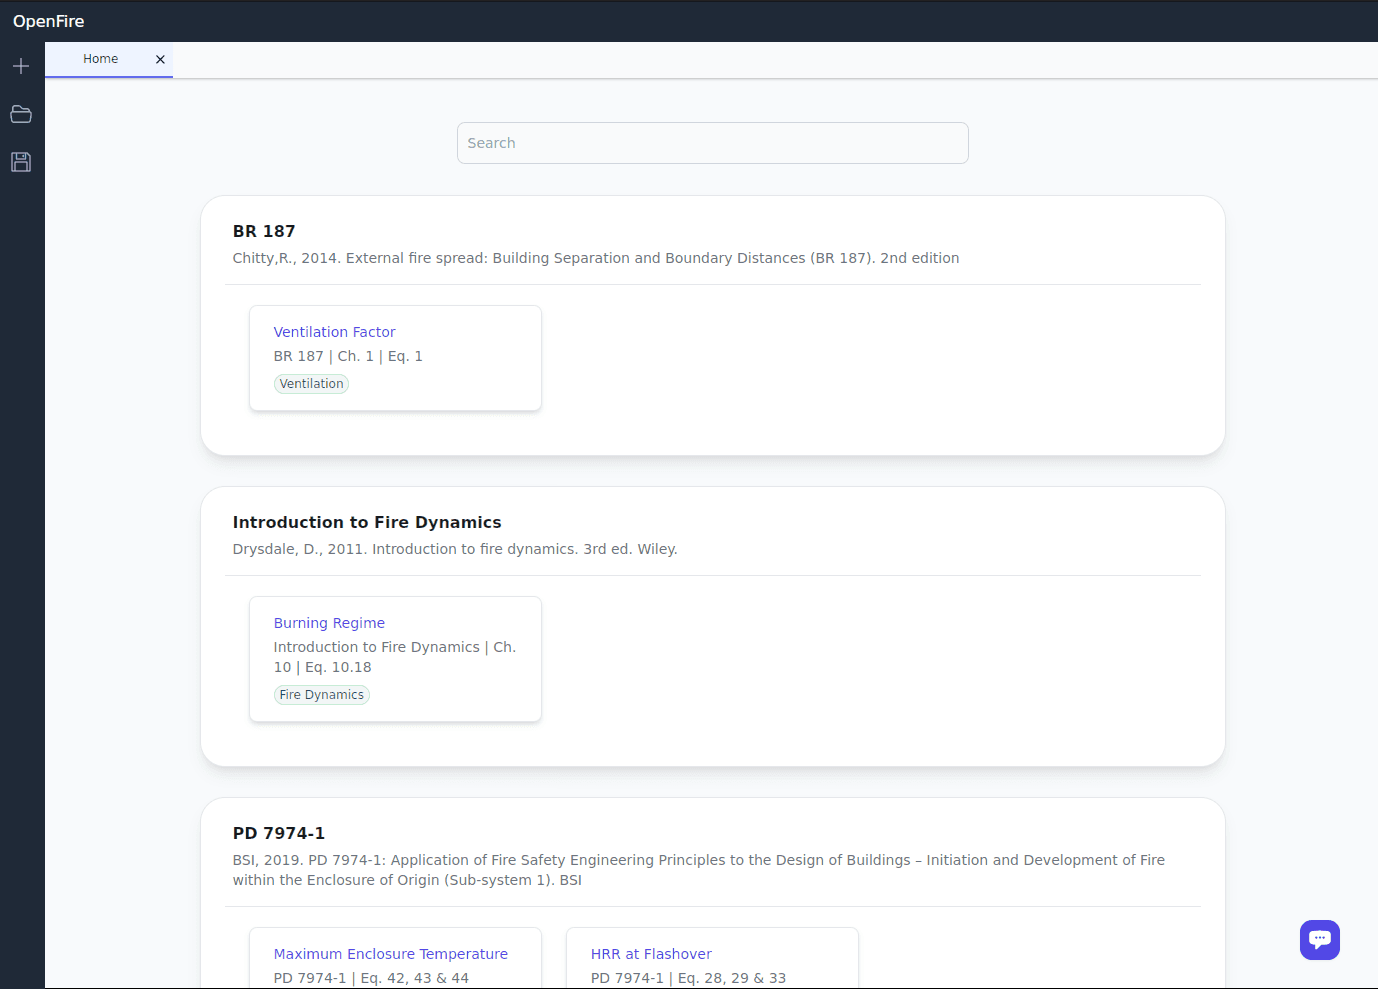
Task: Click the Chitty, R., 2014 citation text
Action: (596, 258)
